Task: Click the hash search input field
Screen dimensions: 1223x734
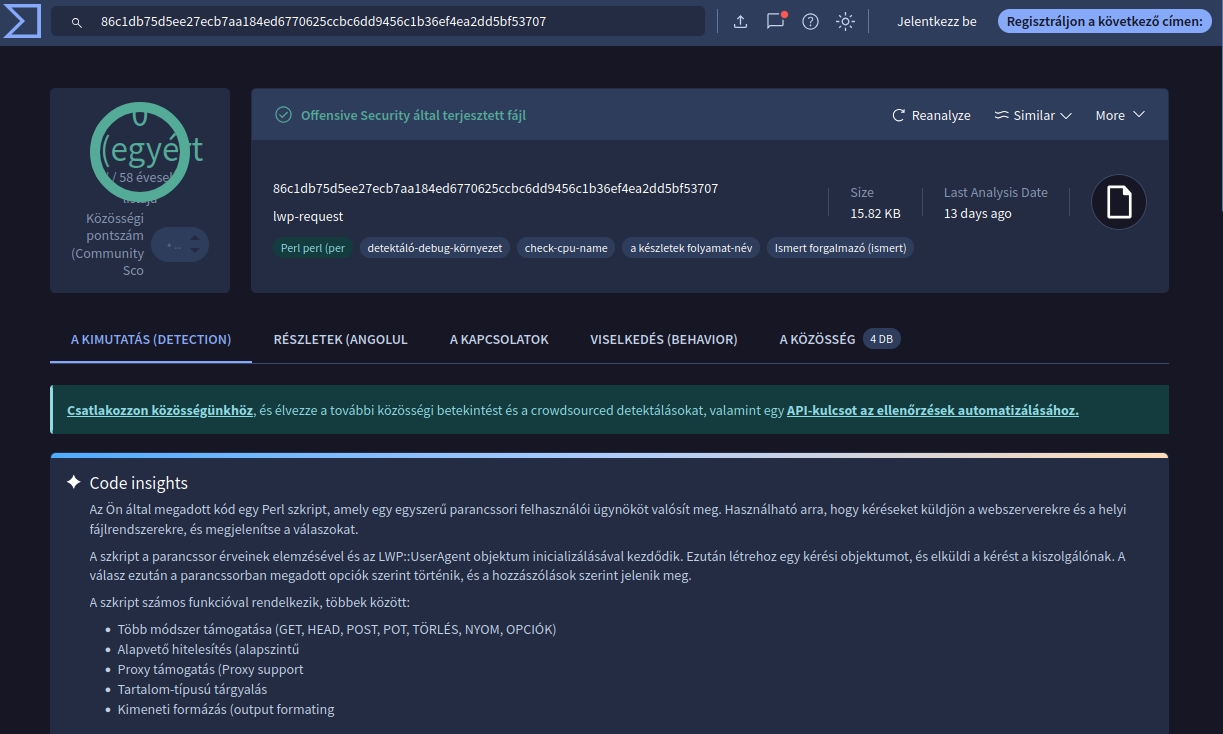Action: pos(390,21)
